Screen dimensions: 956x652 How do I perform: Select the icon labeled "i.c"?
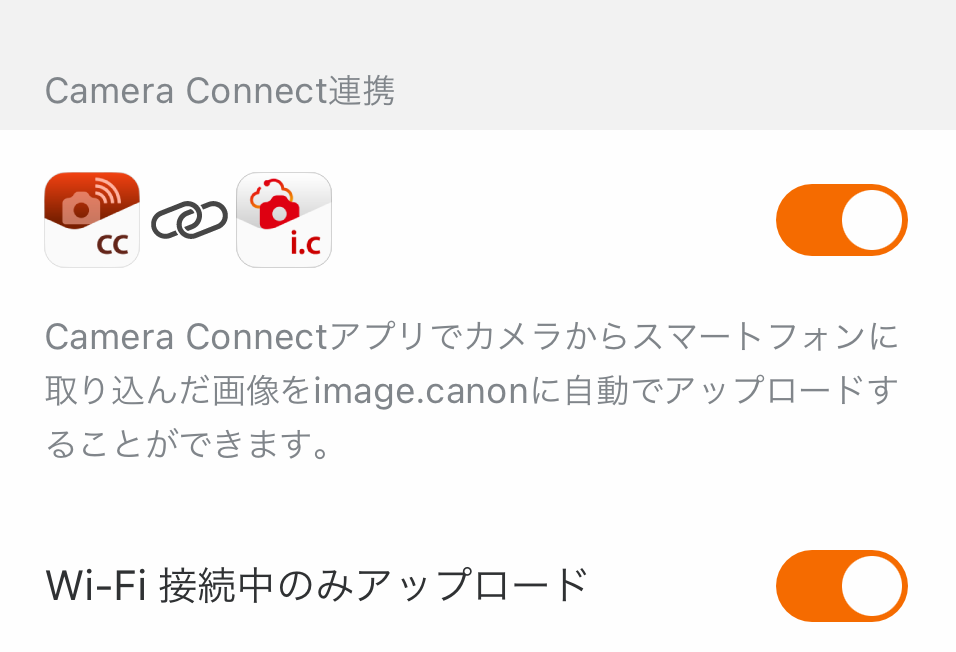[284, 222]
